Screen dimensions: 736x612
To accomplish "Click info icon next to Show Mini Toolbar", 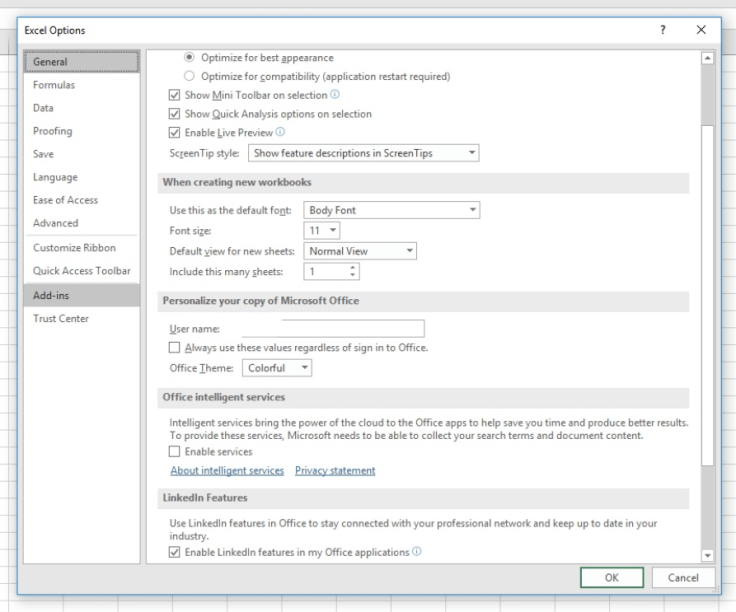I will pyautogui.click(x=336, y=95).
